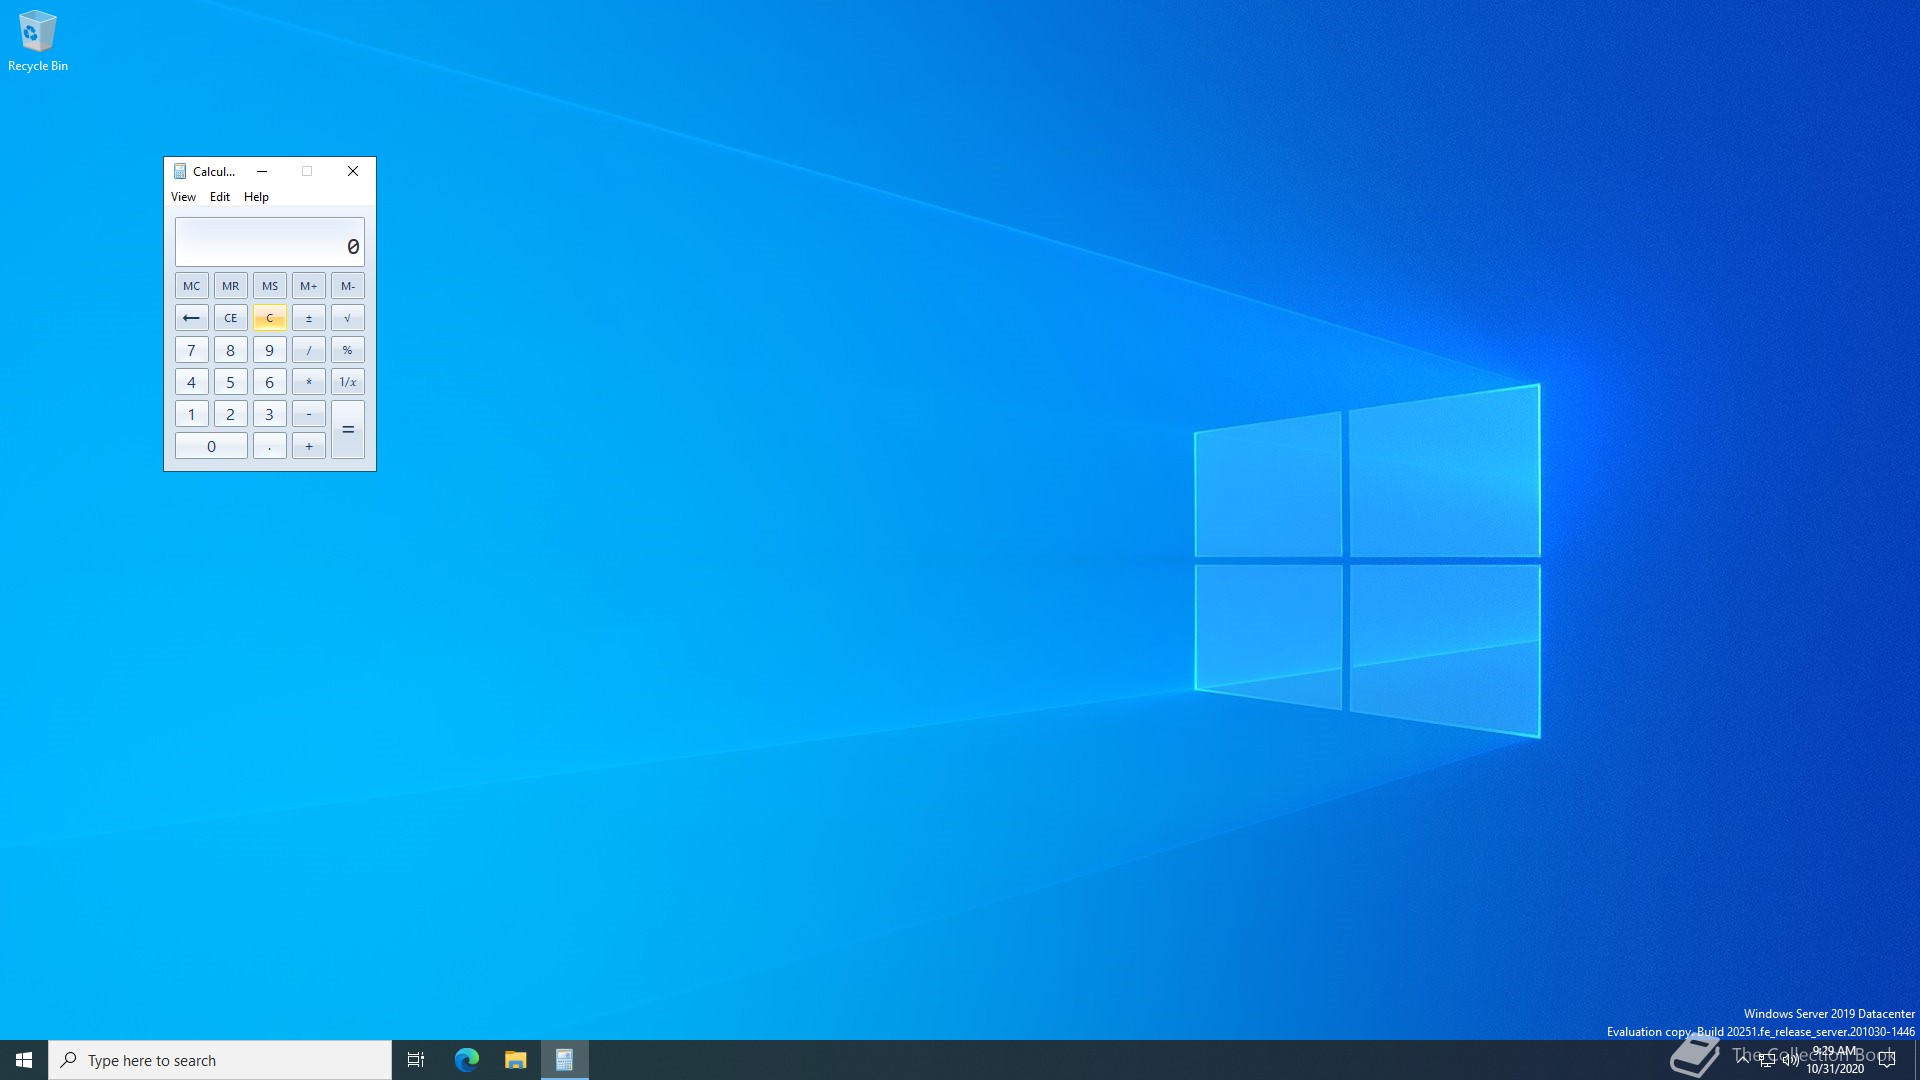Viewport: 1920px width, 1080px height.
Task: Open the View menu in Calculator
Action: point(183,197)
